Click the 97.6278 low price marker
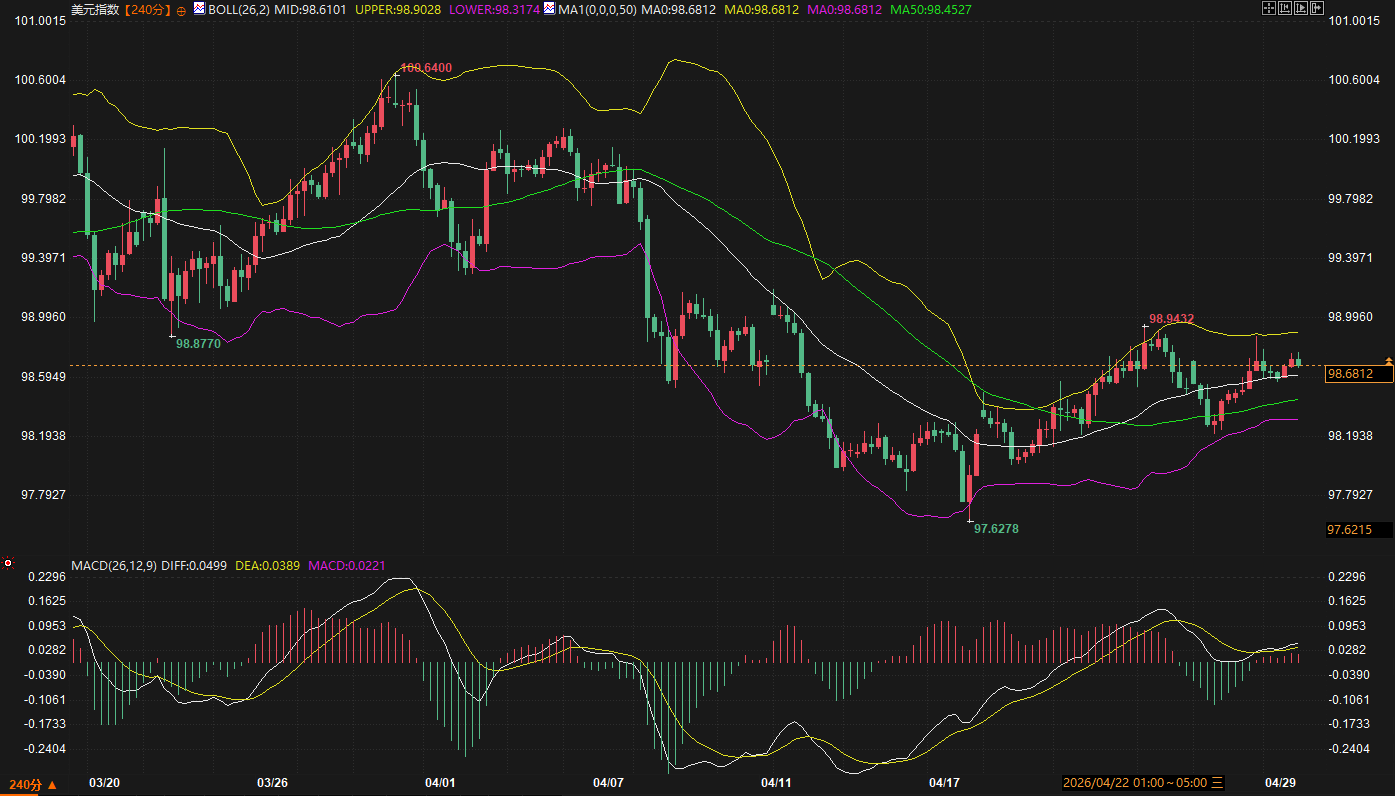 996,528
